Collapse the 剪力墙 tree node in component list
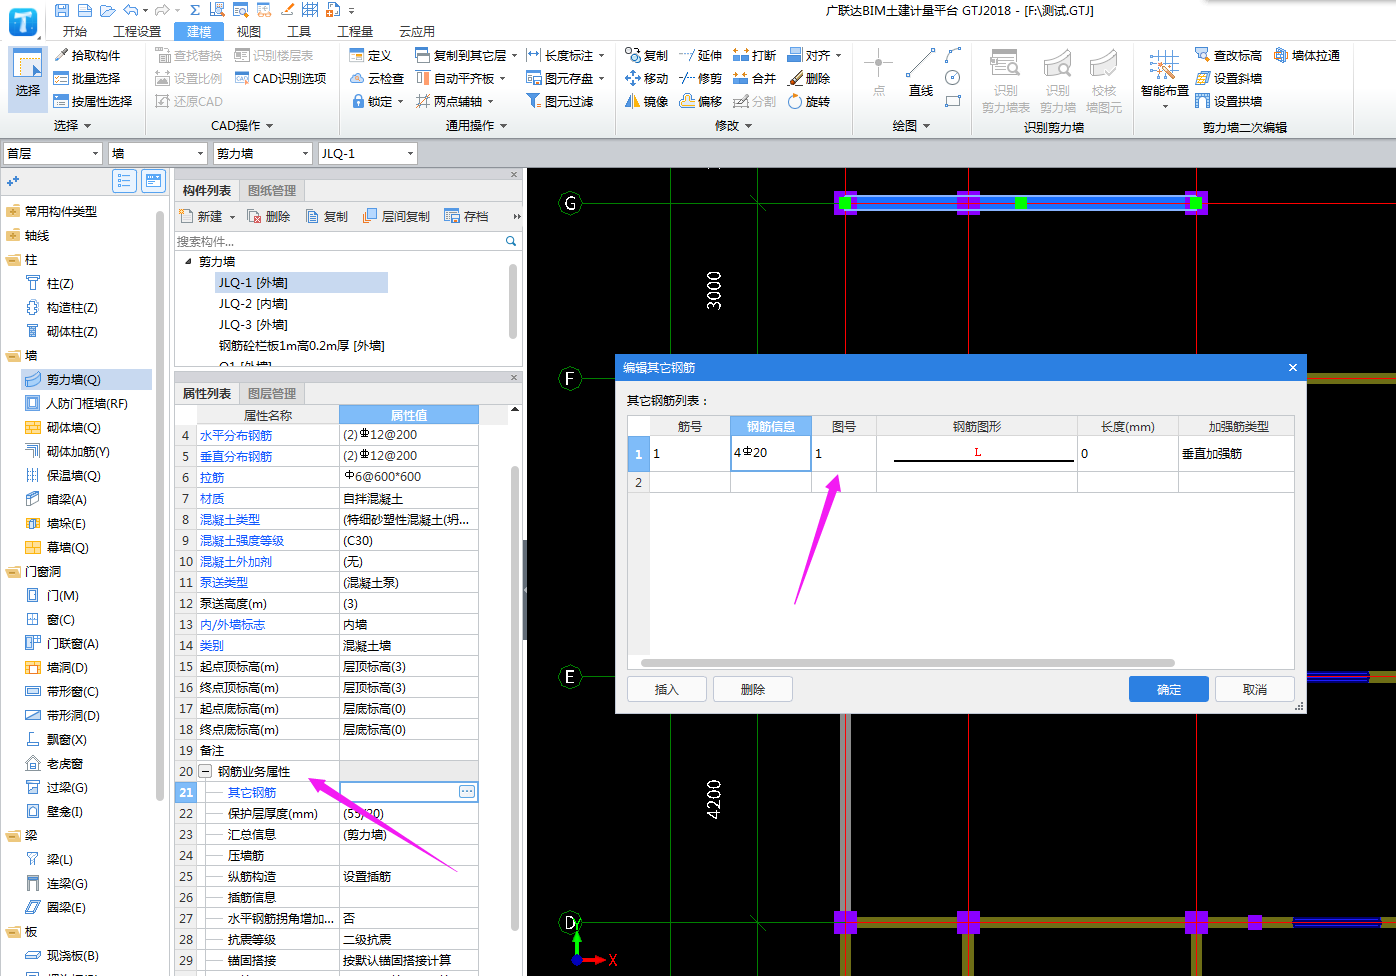Image resolution: width=1396 pixels, height=976 pixels. pos(187,261)
